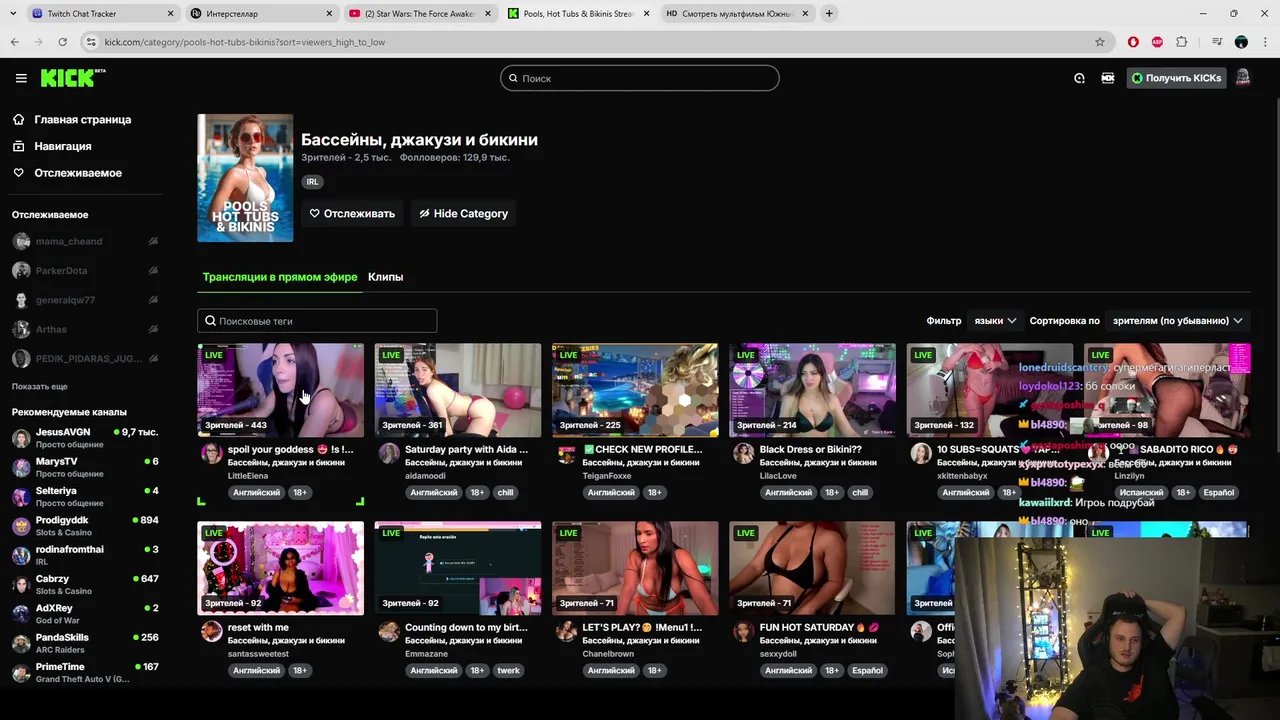Open browser profile avatar
This screenshot has width=1280, height=720.
pos(1241,42)
